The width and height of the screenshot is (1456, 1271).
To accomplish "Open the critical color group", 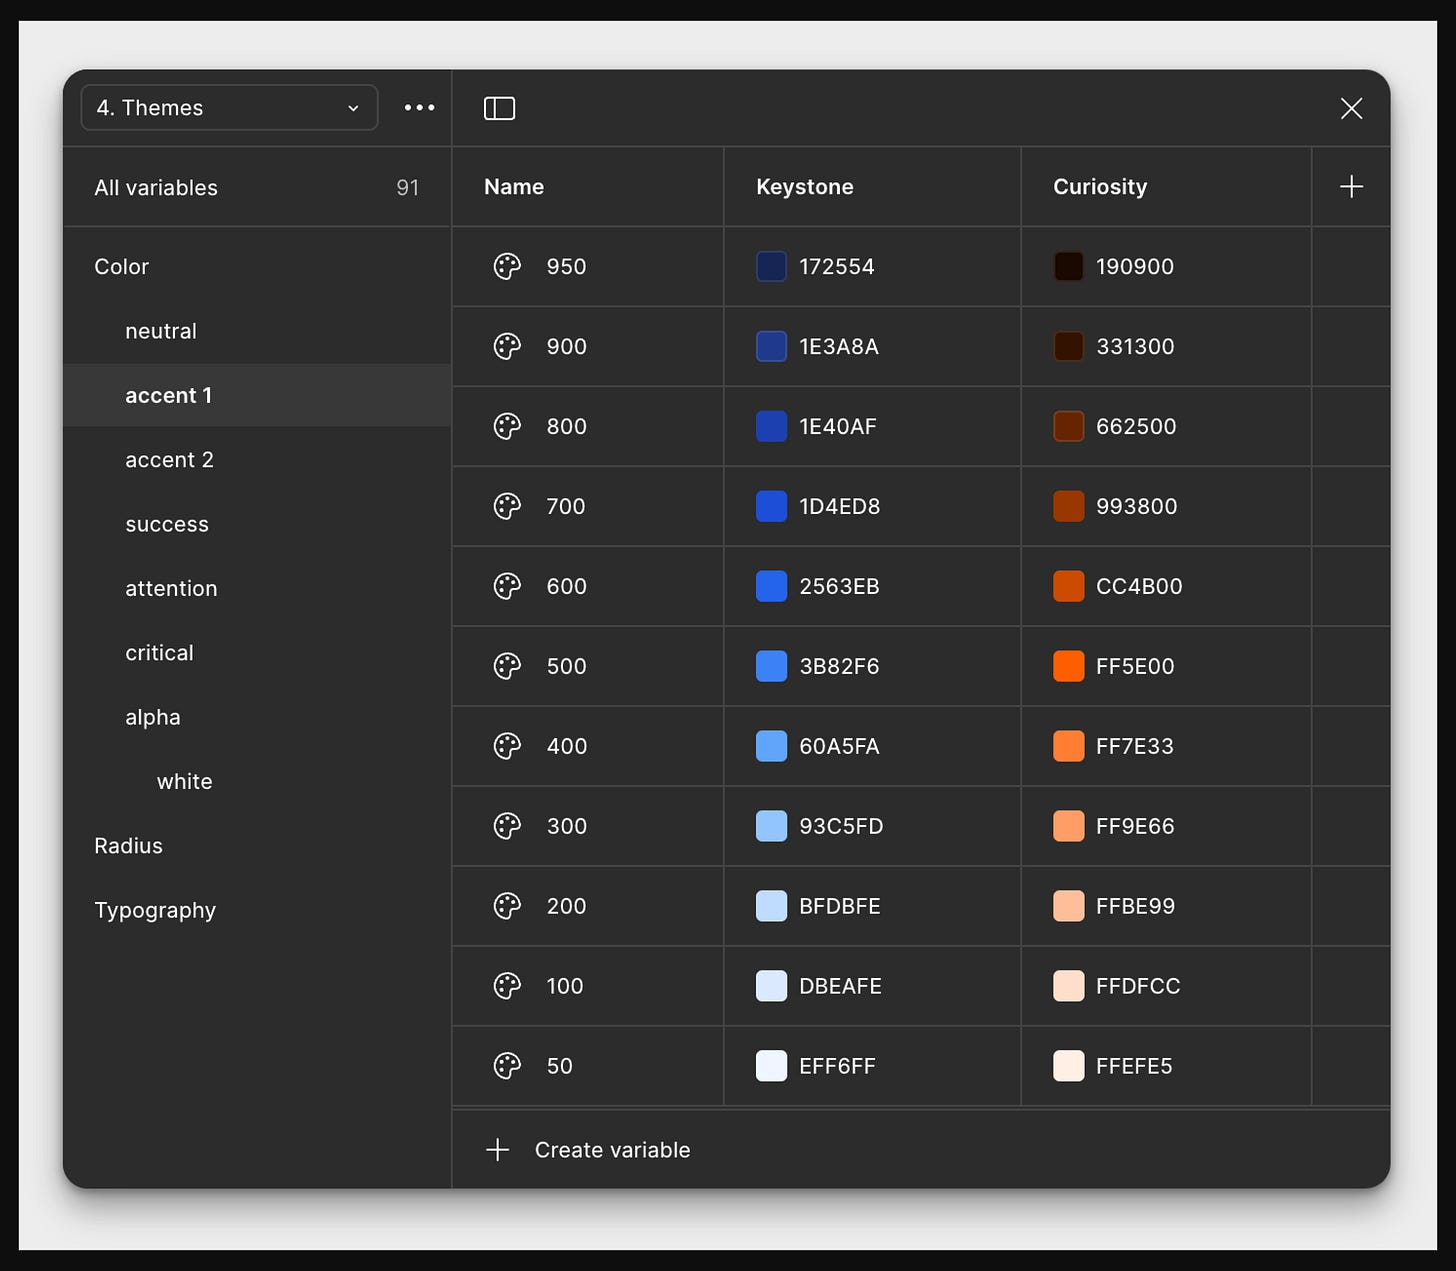I will [257, 652].
